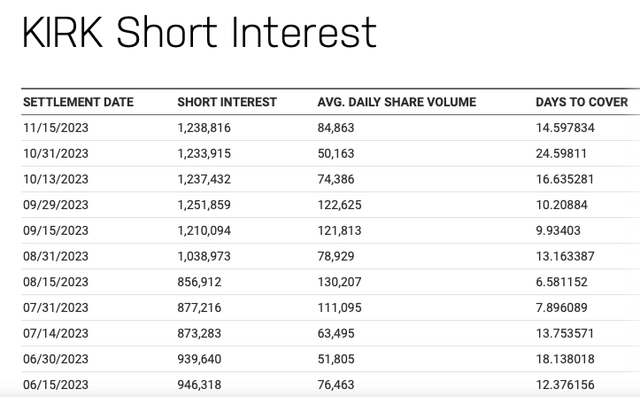Click the 08/15/2023 settlement date cell
Image resolution: width=640 pixels, height=397 pixels.
pos(56,282)
